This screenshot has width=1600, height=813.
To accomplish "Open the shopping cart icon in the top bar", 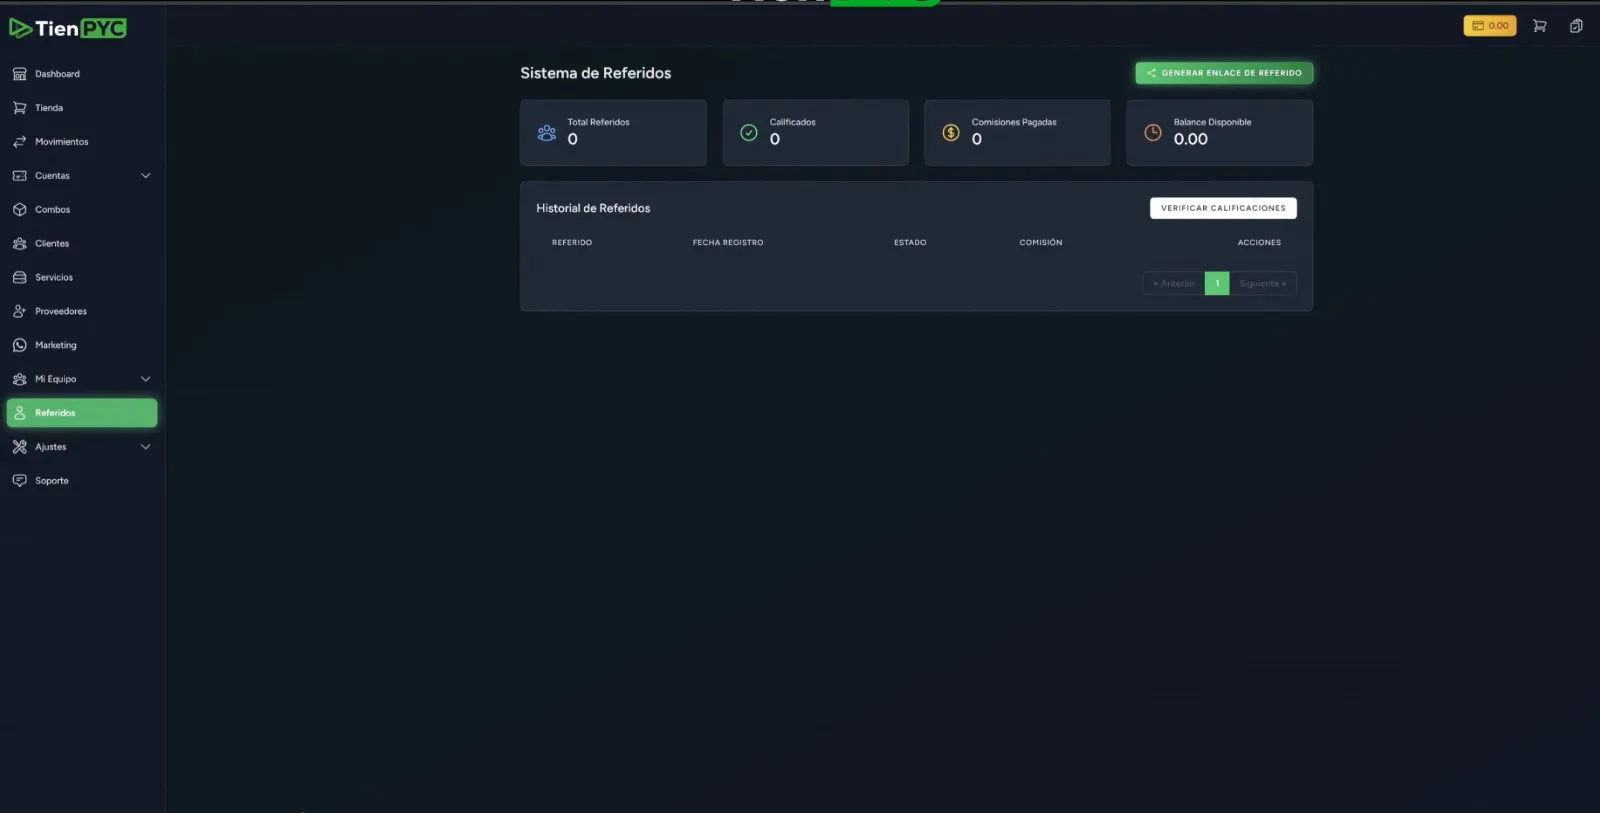I will (x=1540, y=26).
